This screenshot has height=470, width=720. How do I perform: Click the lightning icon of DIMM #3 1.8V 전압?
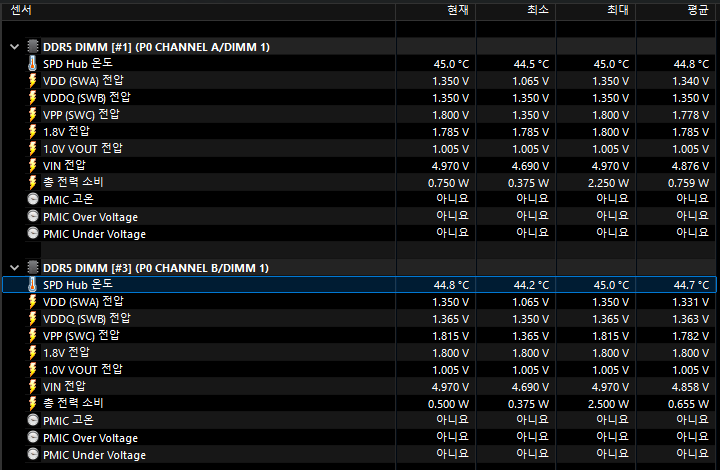pyautogui.click(x=33, y=352)
